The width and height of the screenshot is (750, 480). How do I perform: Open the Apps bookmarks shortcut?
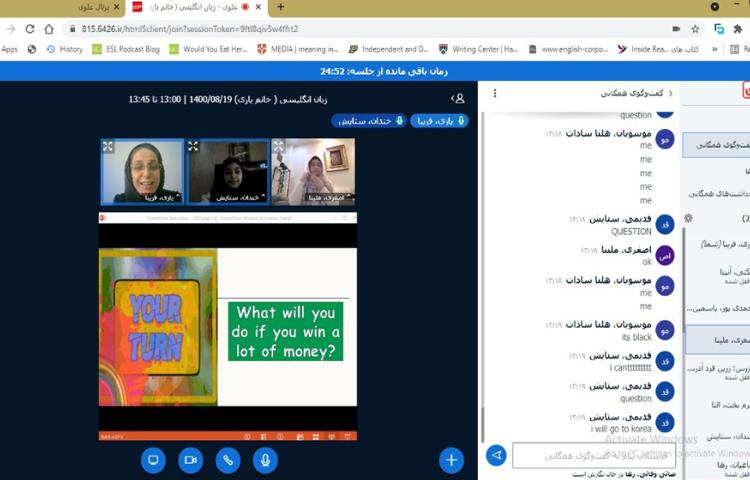point(9,49)
